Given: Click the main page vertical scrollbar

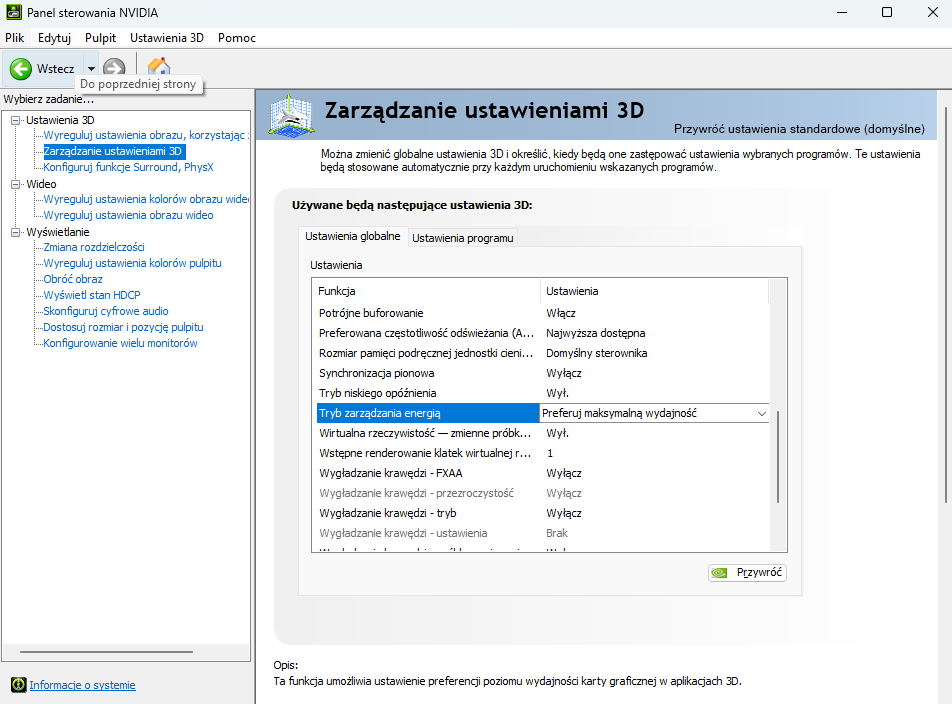Looking at the screenshot, I should click(x=946, y=305).
